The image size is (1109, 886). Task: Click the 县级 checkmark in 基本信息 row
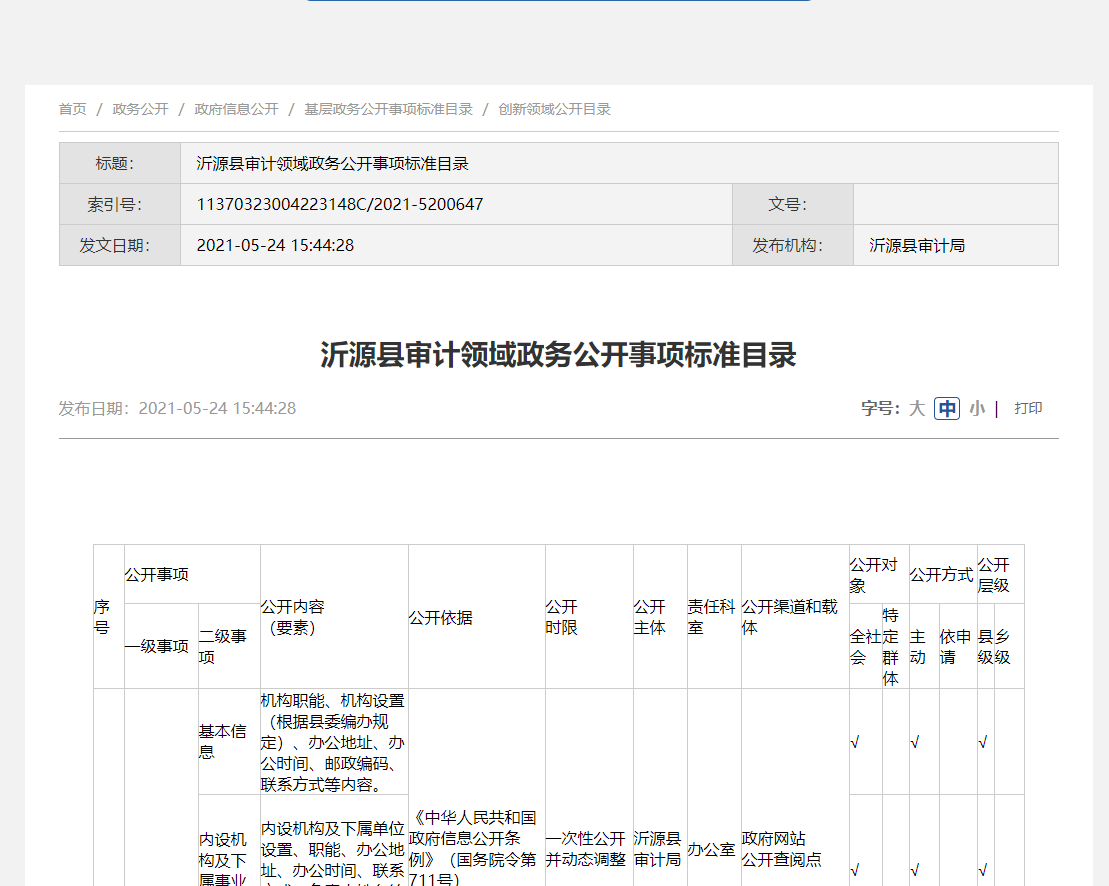pyautogui.click(x=983, y=742)
